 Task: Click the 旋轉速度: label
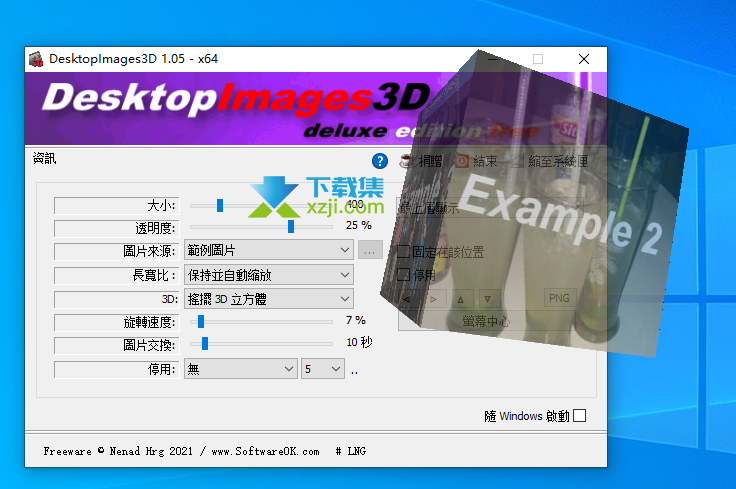[116, 322]
